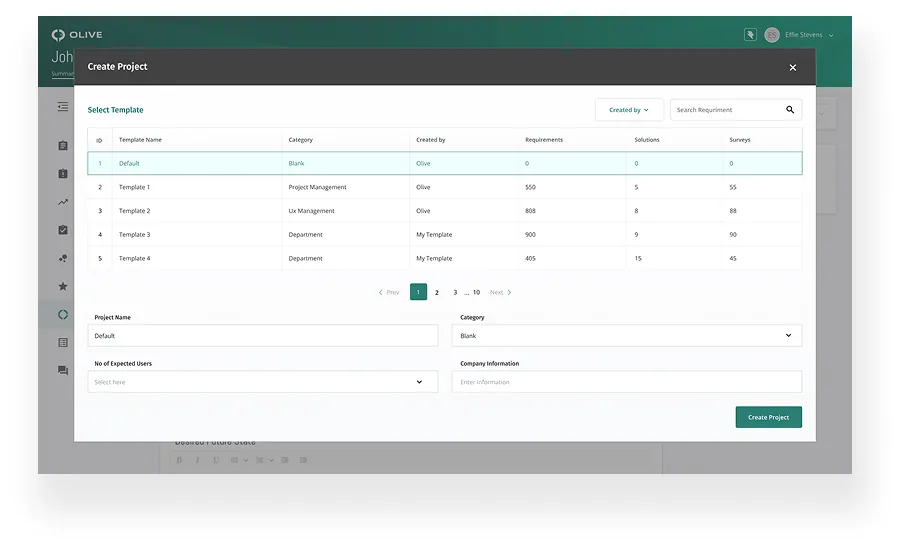Click the Create Project button
The height and width of the screenshot is (550, 906).
(768, 417)
